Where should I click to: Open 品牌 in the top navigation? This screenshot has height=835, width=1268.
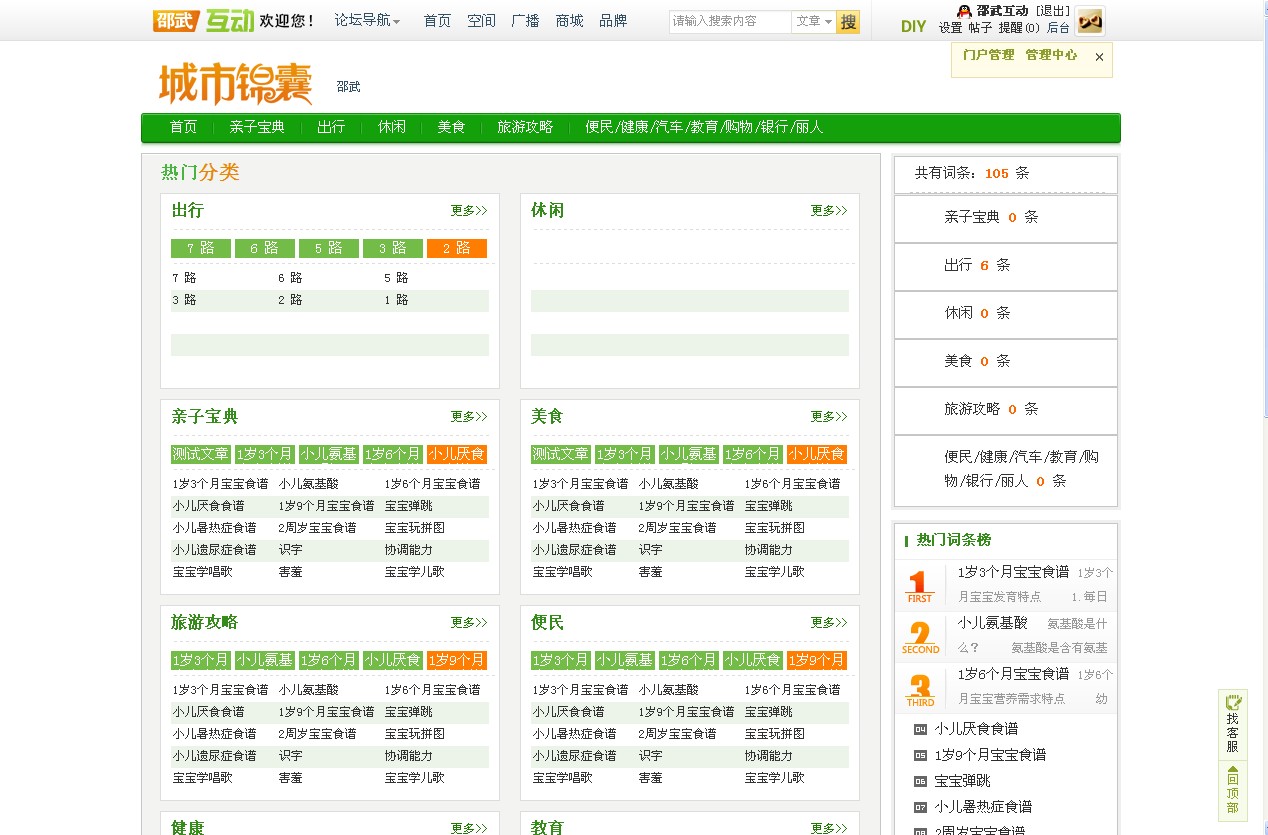pyautogui.click(x=613, y=20)
